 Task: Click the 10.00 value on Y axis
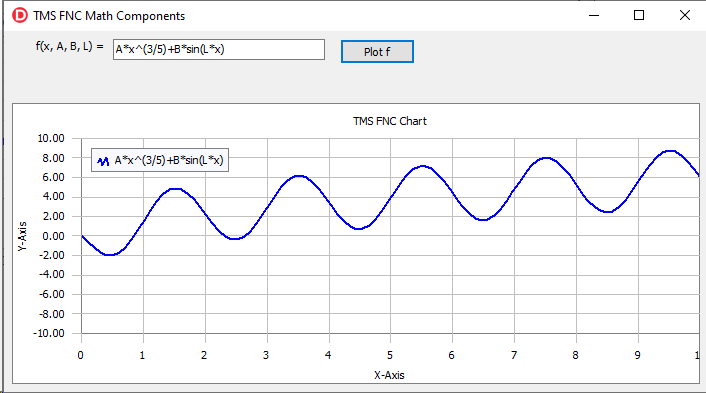(x=51, y=138)
